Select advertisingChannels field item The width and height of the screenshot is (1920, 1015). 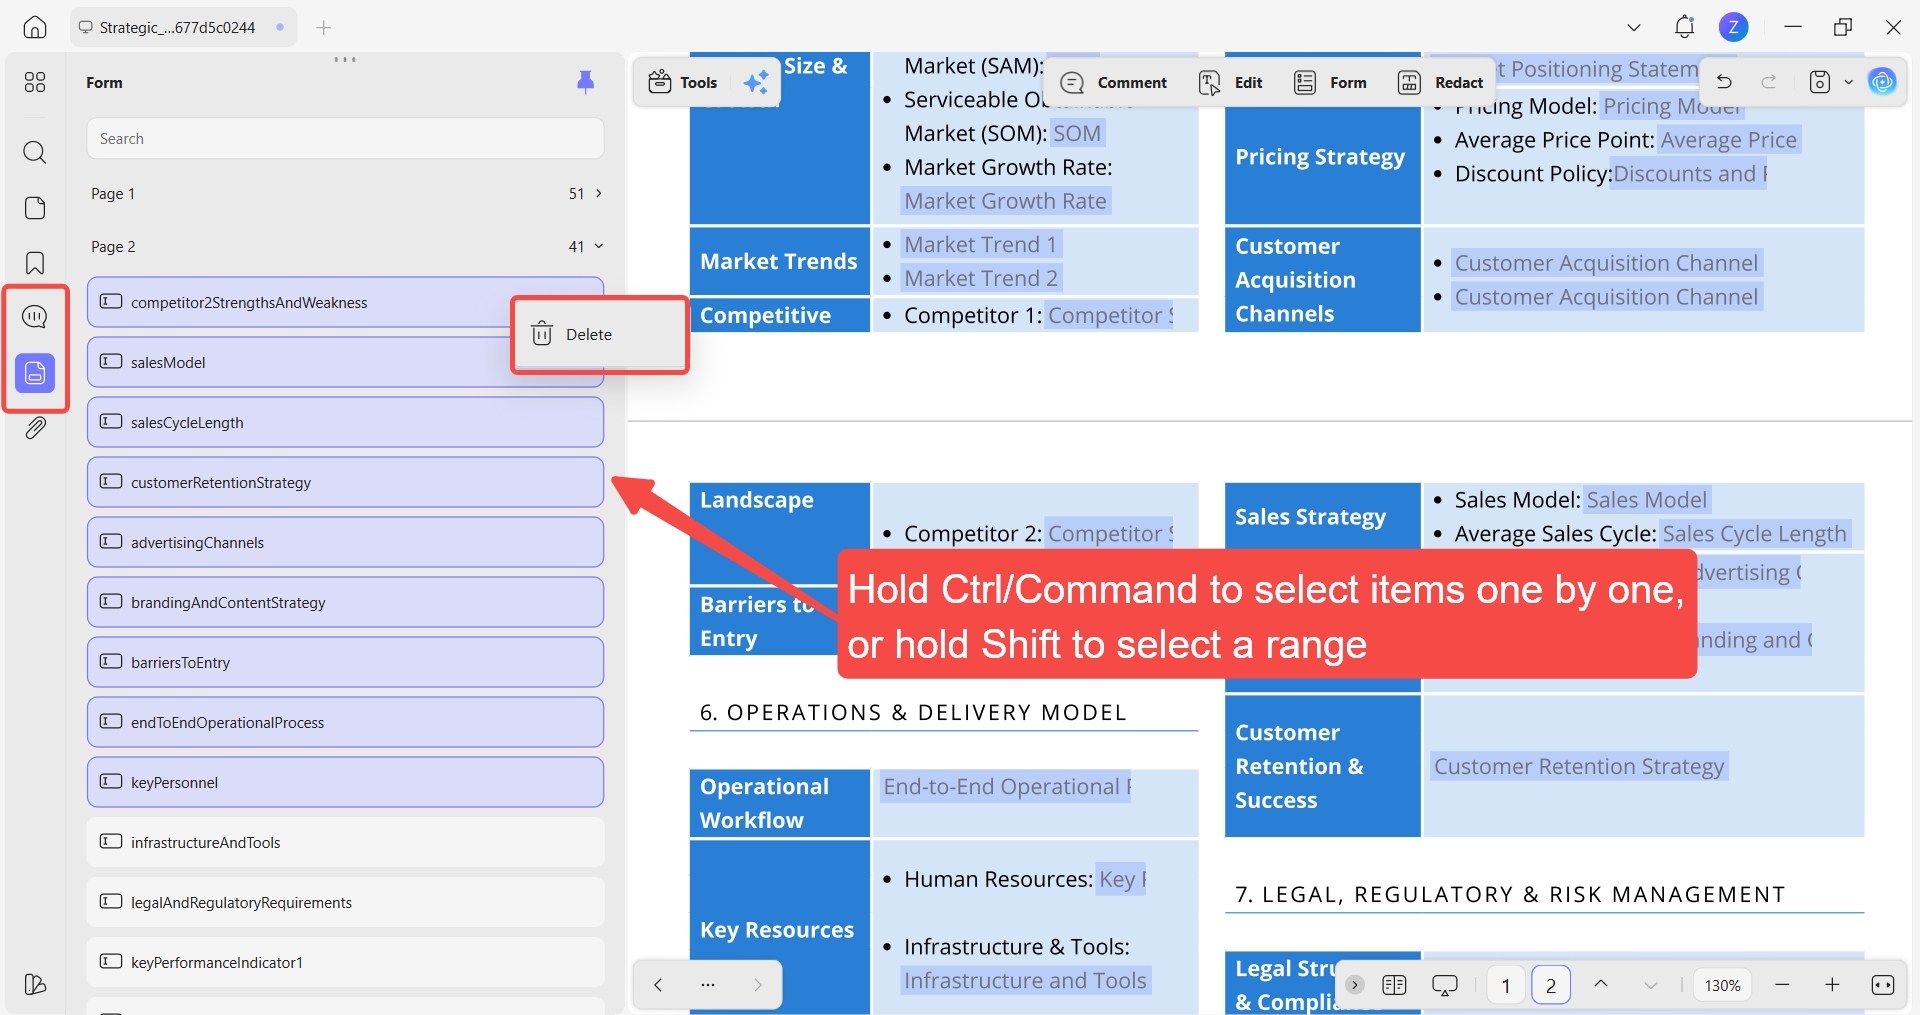pos(345,542)
